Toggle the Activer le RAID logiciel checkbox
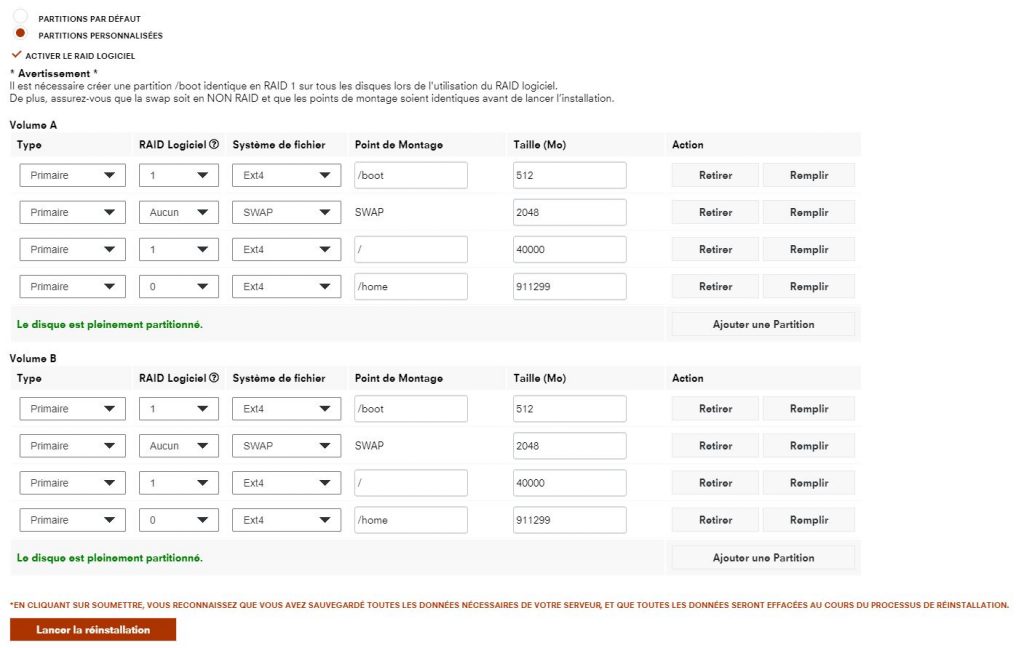1024x648 pixels. 16,55
